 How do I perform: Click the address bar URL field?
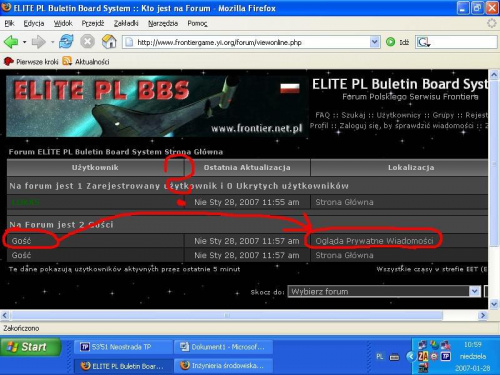pyautogui.click(x=252, y=42)
